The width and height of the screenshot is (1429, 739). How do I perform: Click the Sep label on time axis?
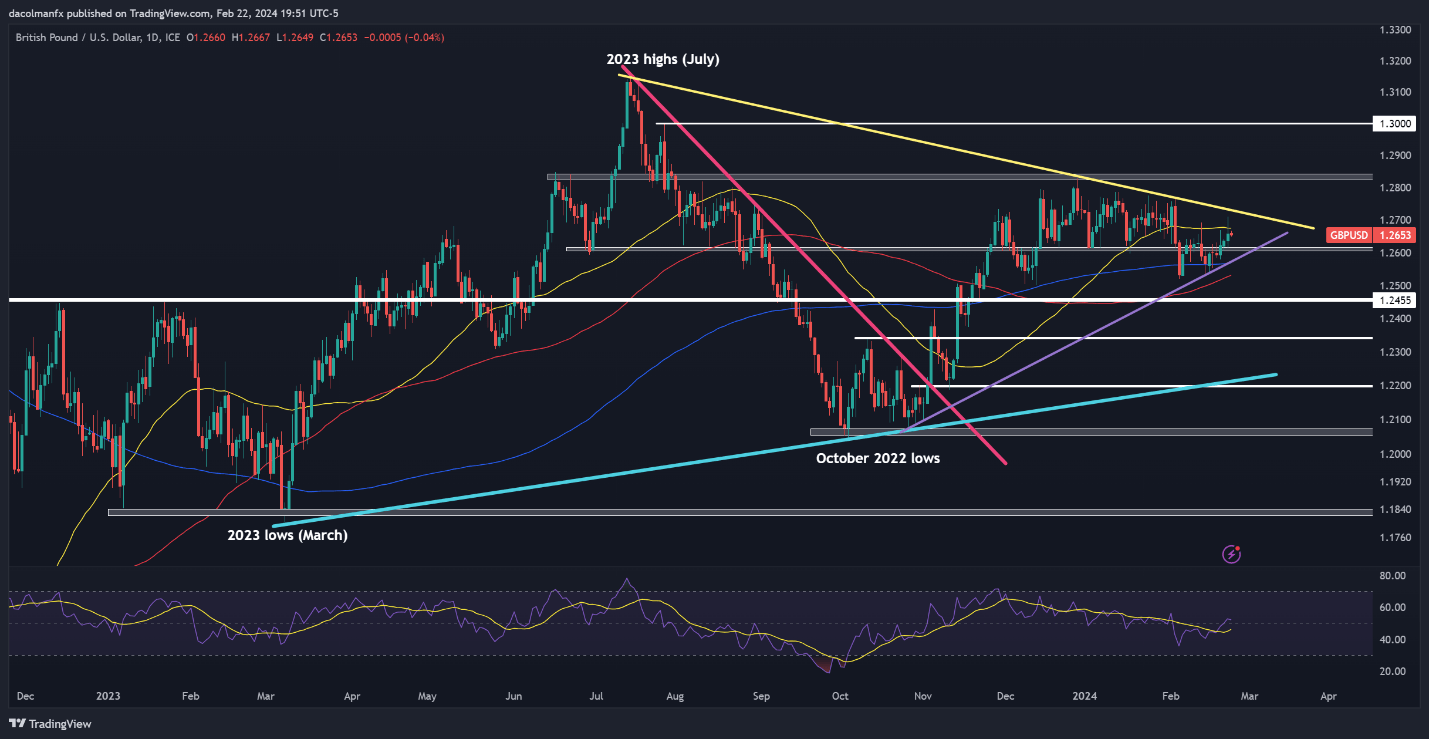click(x=762, y=695)
